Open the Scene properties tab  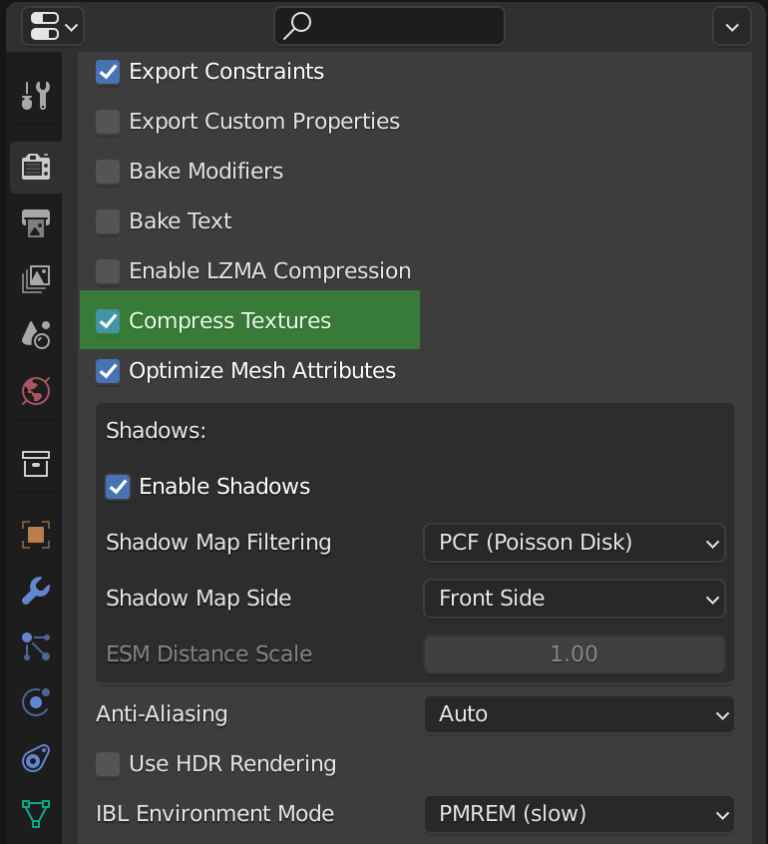click(34, 335)
